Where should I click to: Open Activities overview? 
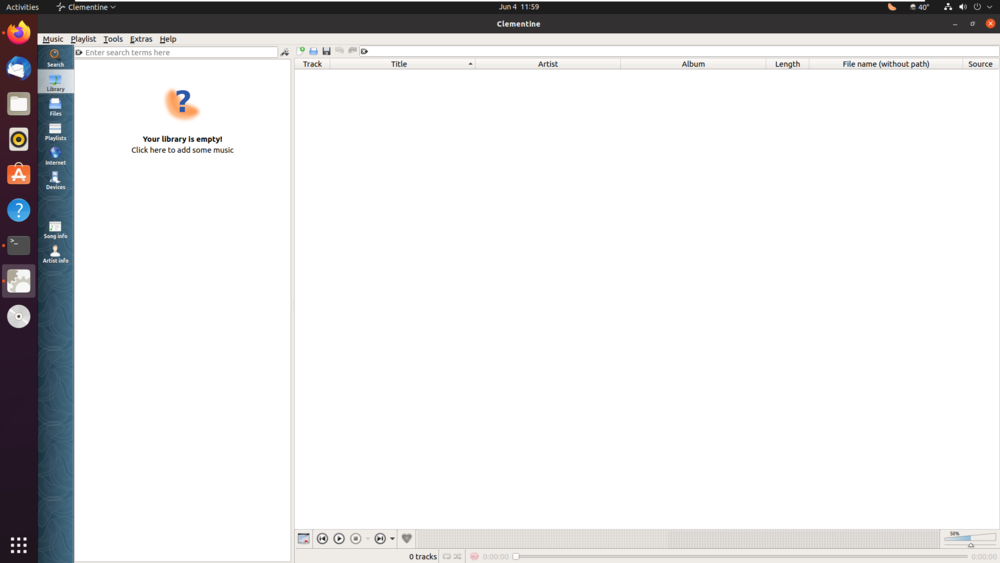[x=22, y=7]
